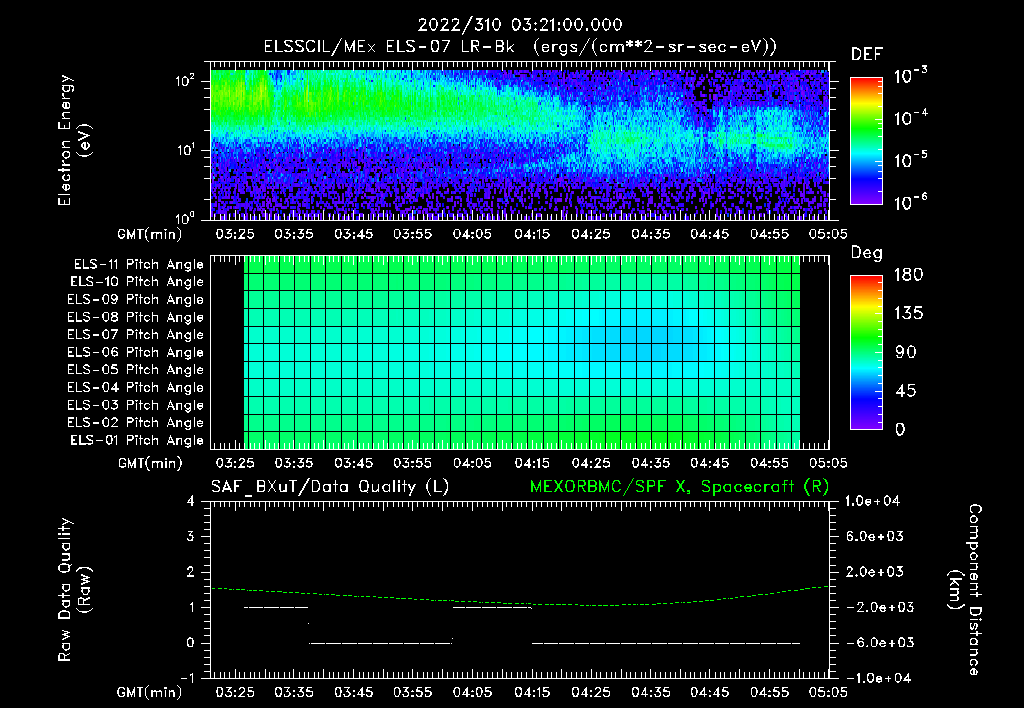Click the electron energy spectrogram plot

520,141
